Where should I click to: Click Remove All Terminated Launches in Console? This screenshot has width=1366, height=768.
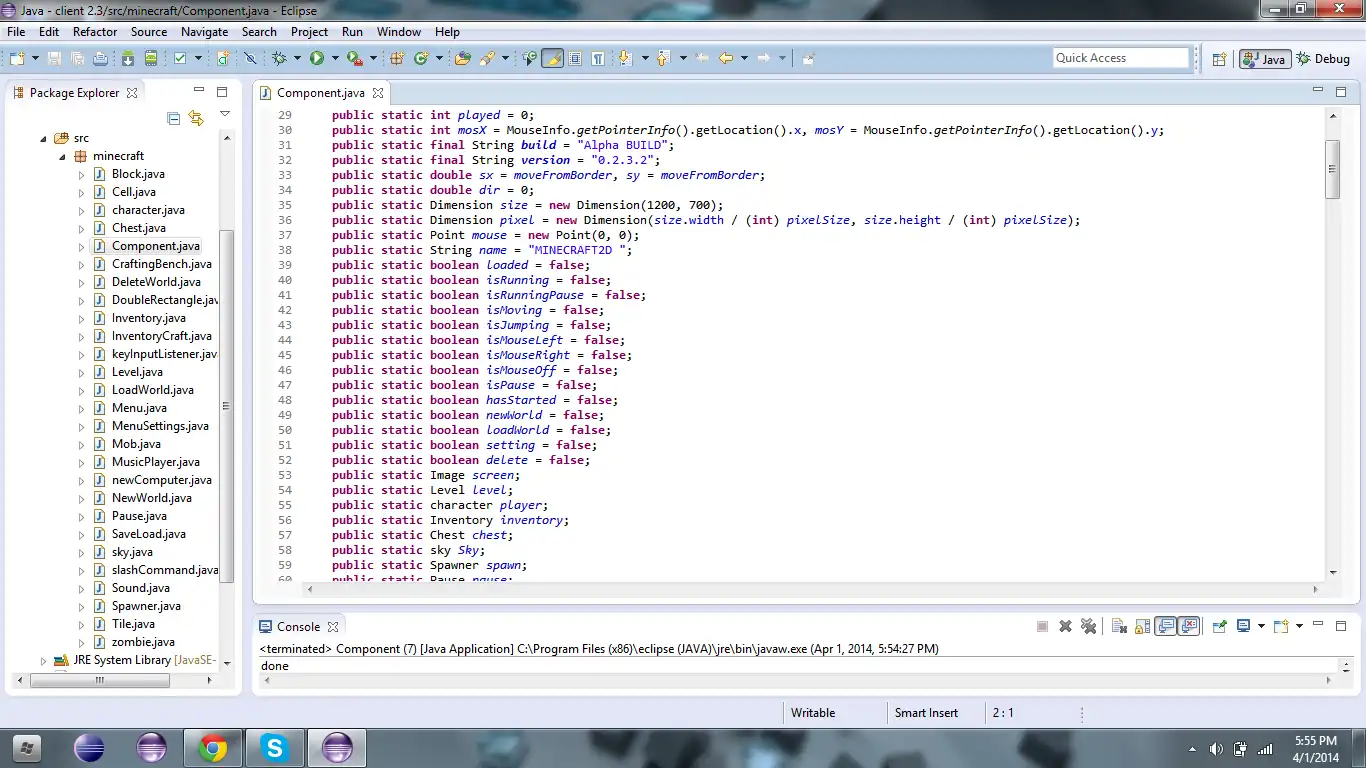[1088, 627]
